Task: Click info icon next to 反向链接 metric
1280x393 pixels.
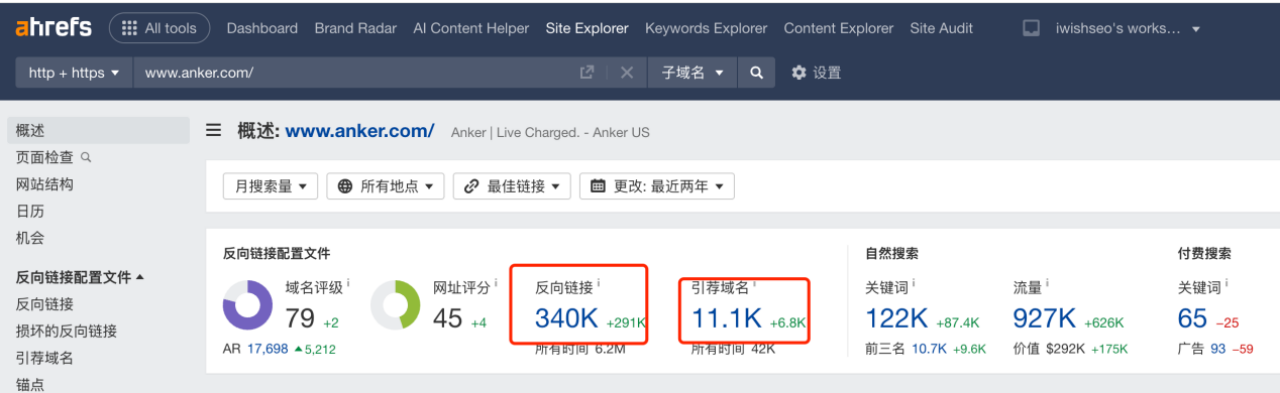Action: (x=599, y=284)
